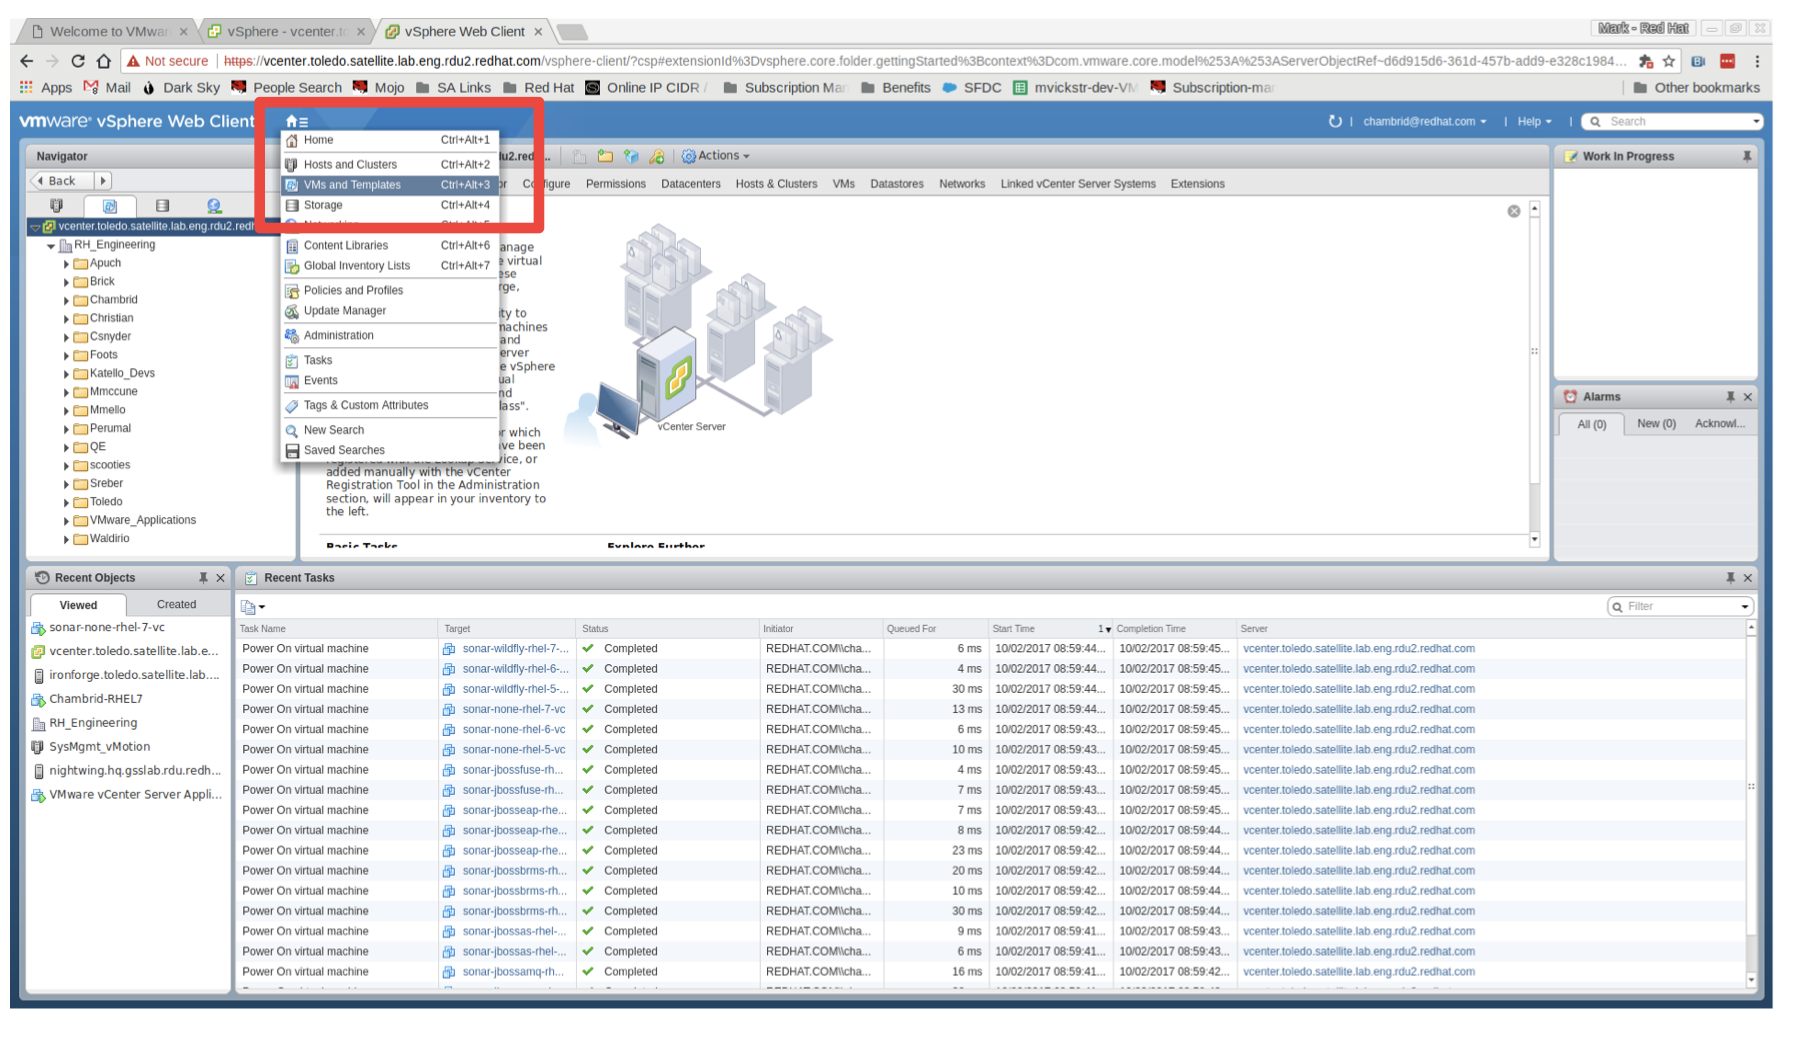Select the Networking tab icon in Navigator

pyautogui.click(x=212, y=206)
